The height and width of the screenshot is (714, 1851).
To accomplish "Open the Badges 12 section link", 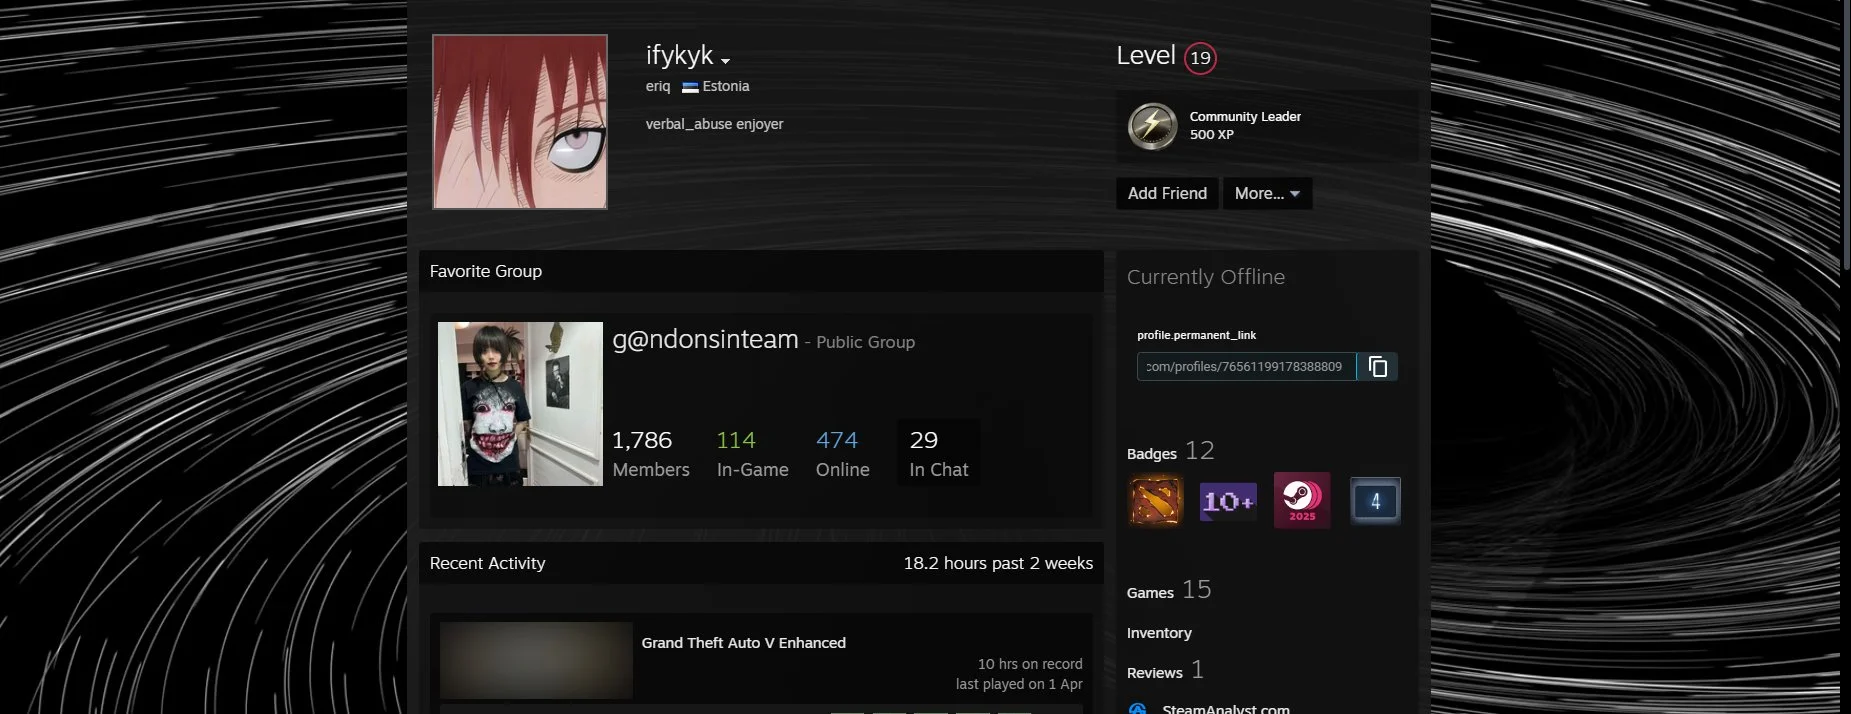I will click(1170, 451).
